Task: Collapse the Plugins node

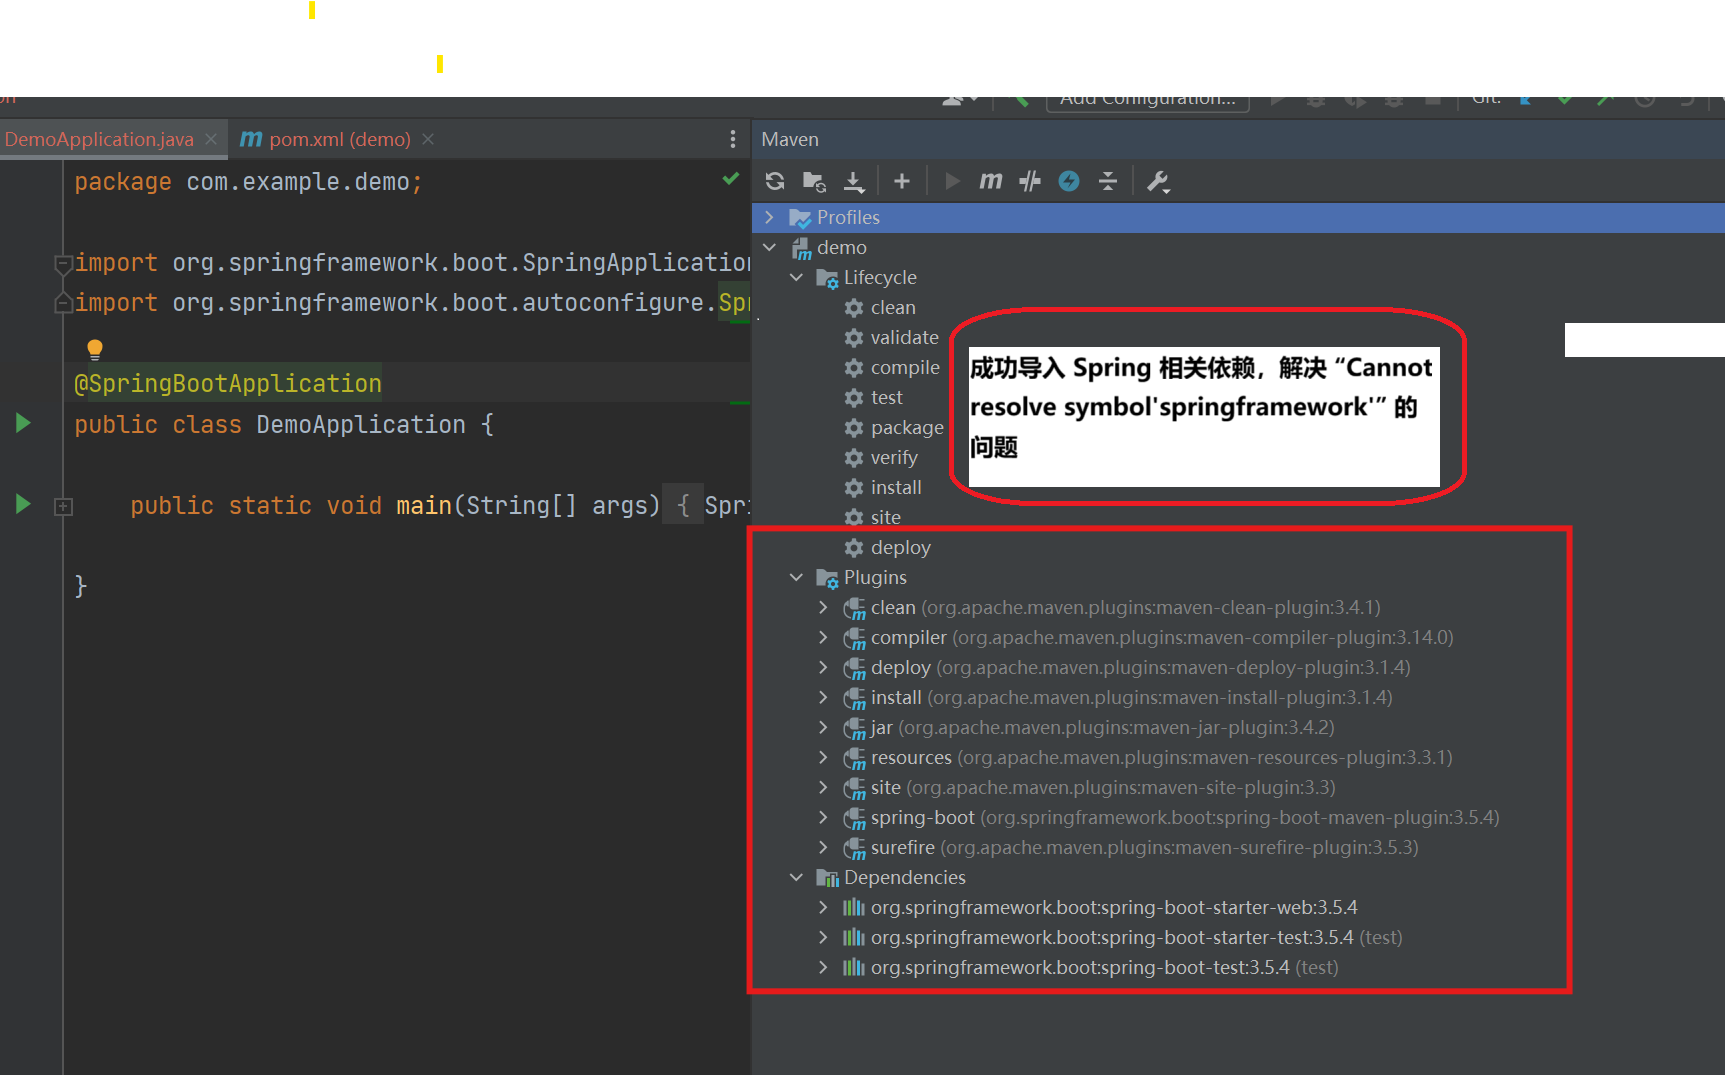Action: (x=797, y=577)
